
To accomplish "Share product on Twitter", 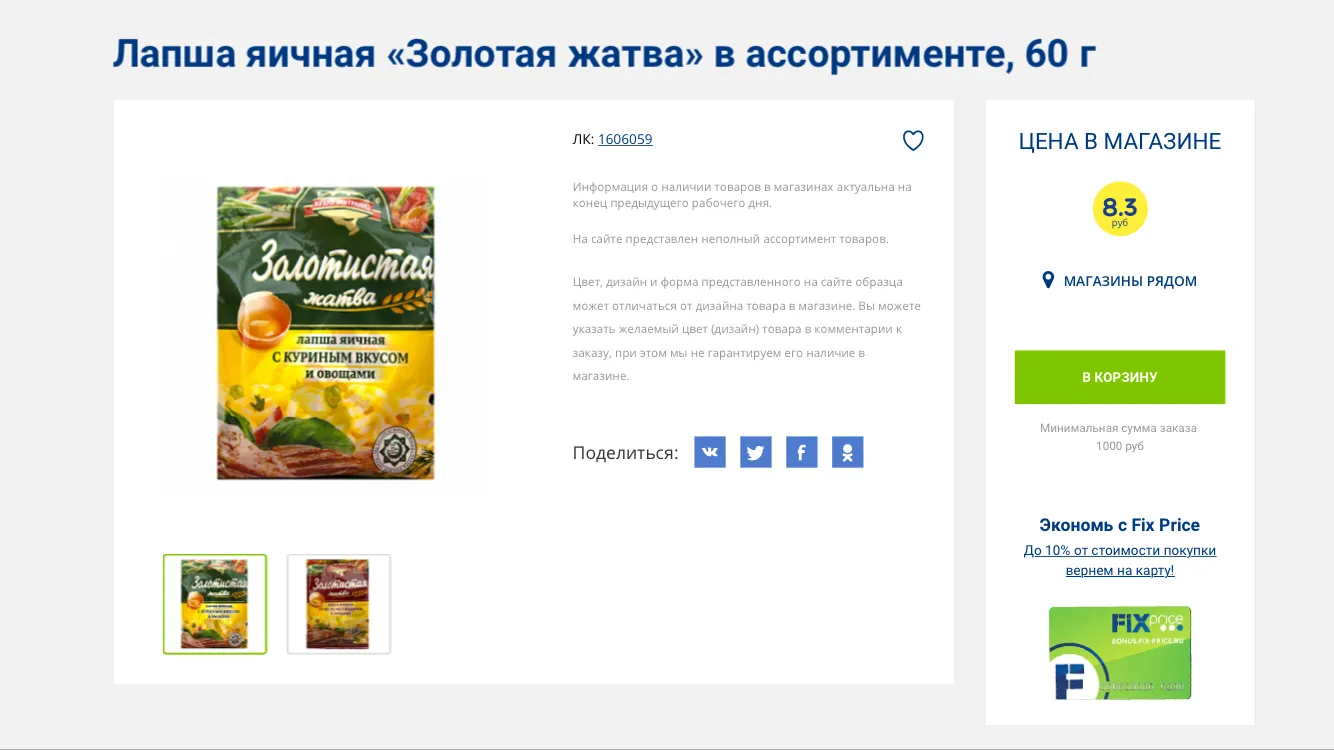I will tap(756, 452).
